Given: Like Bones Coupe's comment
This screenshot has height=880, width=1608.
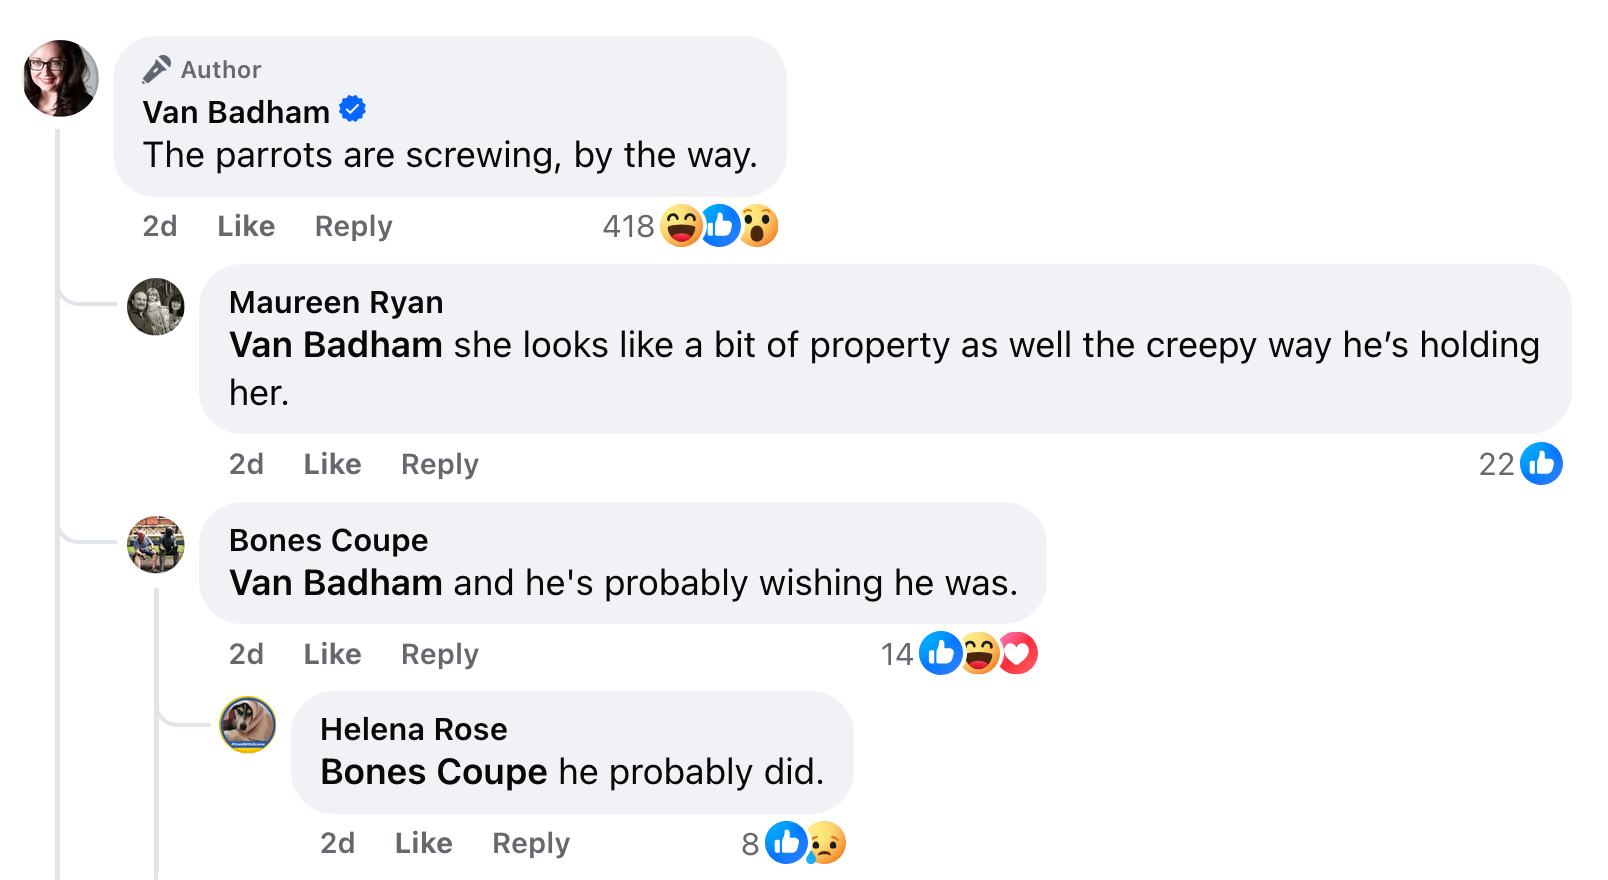Looking at the screenshot, I should click(x=332, y=655).
